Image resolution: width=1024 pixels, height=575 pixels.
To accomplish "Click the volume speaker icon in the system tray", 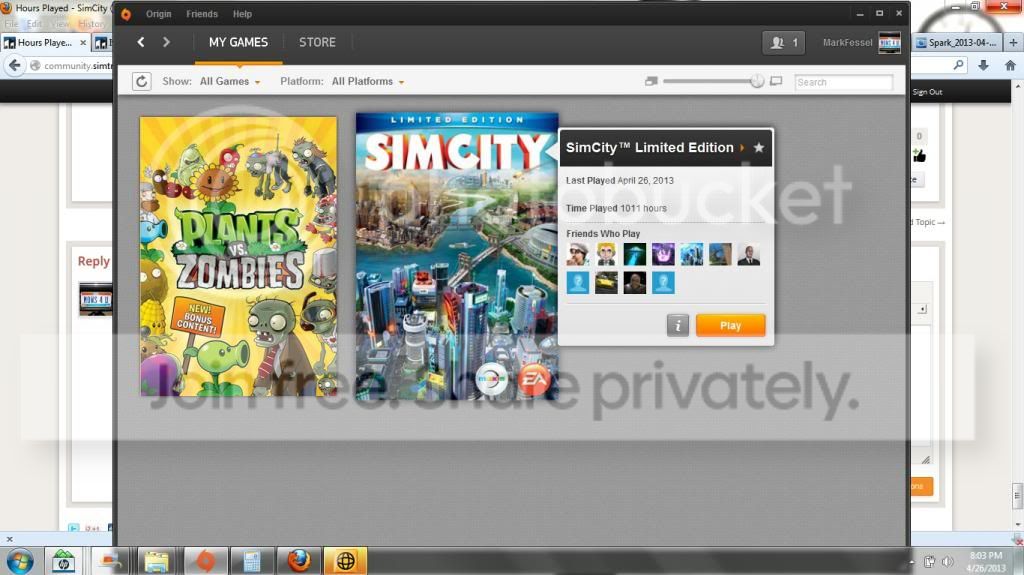I will (947, 561).
